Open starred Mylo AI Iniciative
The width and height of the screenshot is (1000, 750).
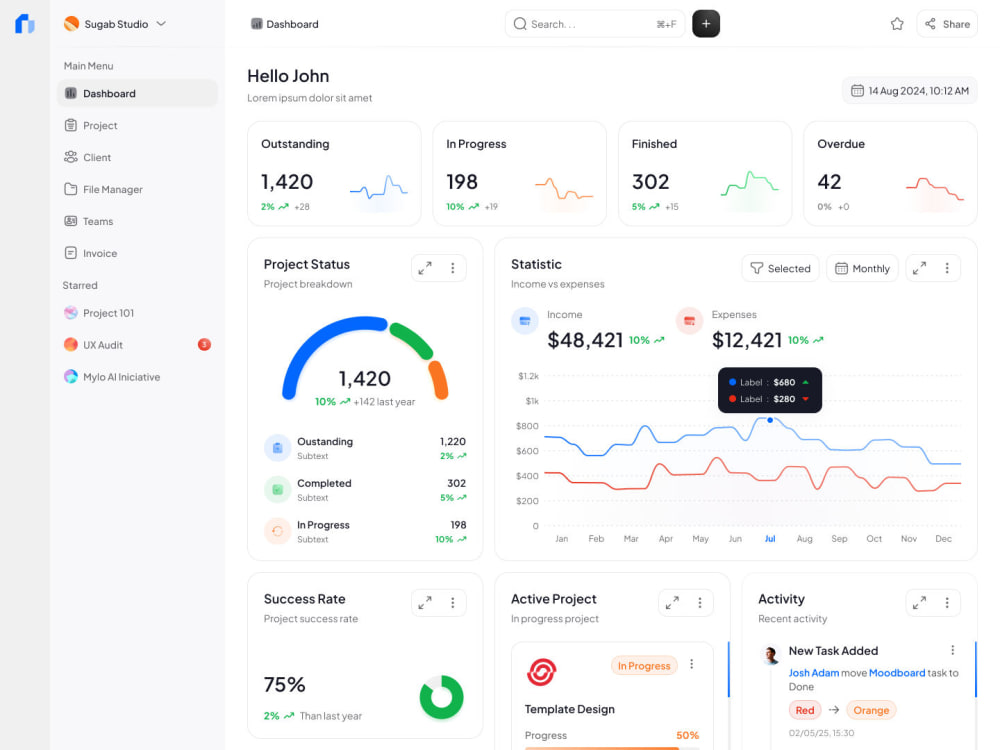click(137, 376)
